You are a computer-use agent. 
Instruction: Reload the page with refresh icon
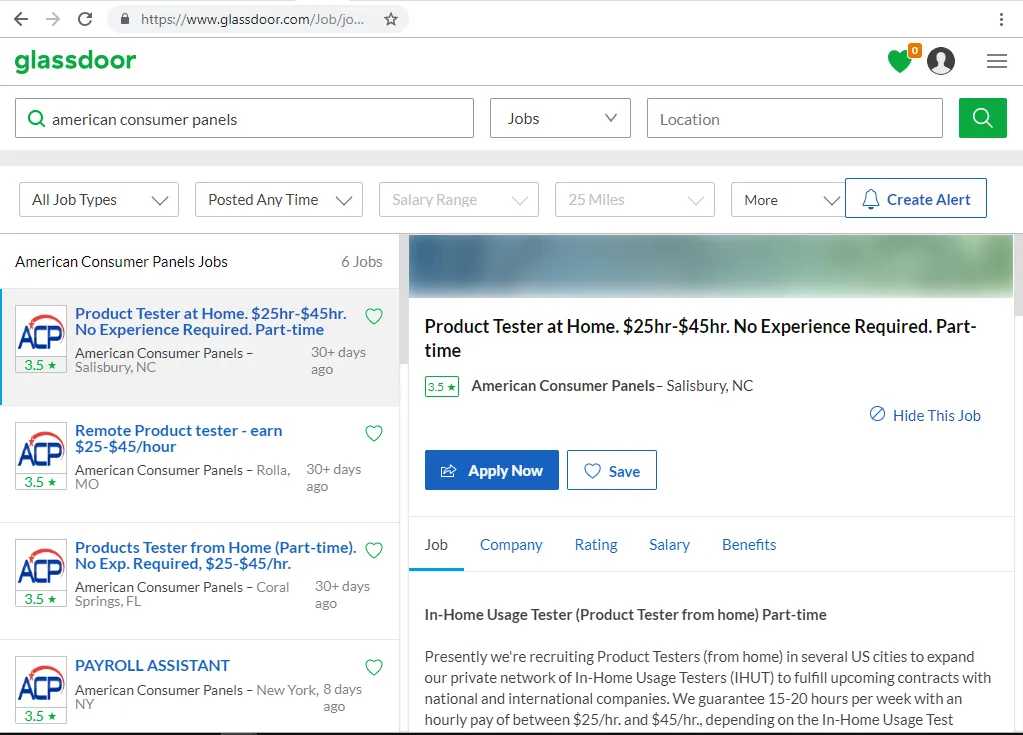pos(85,19)
